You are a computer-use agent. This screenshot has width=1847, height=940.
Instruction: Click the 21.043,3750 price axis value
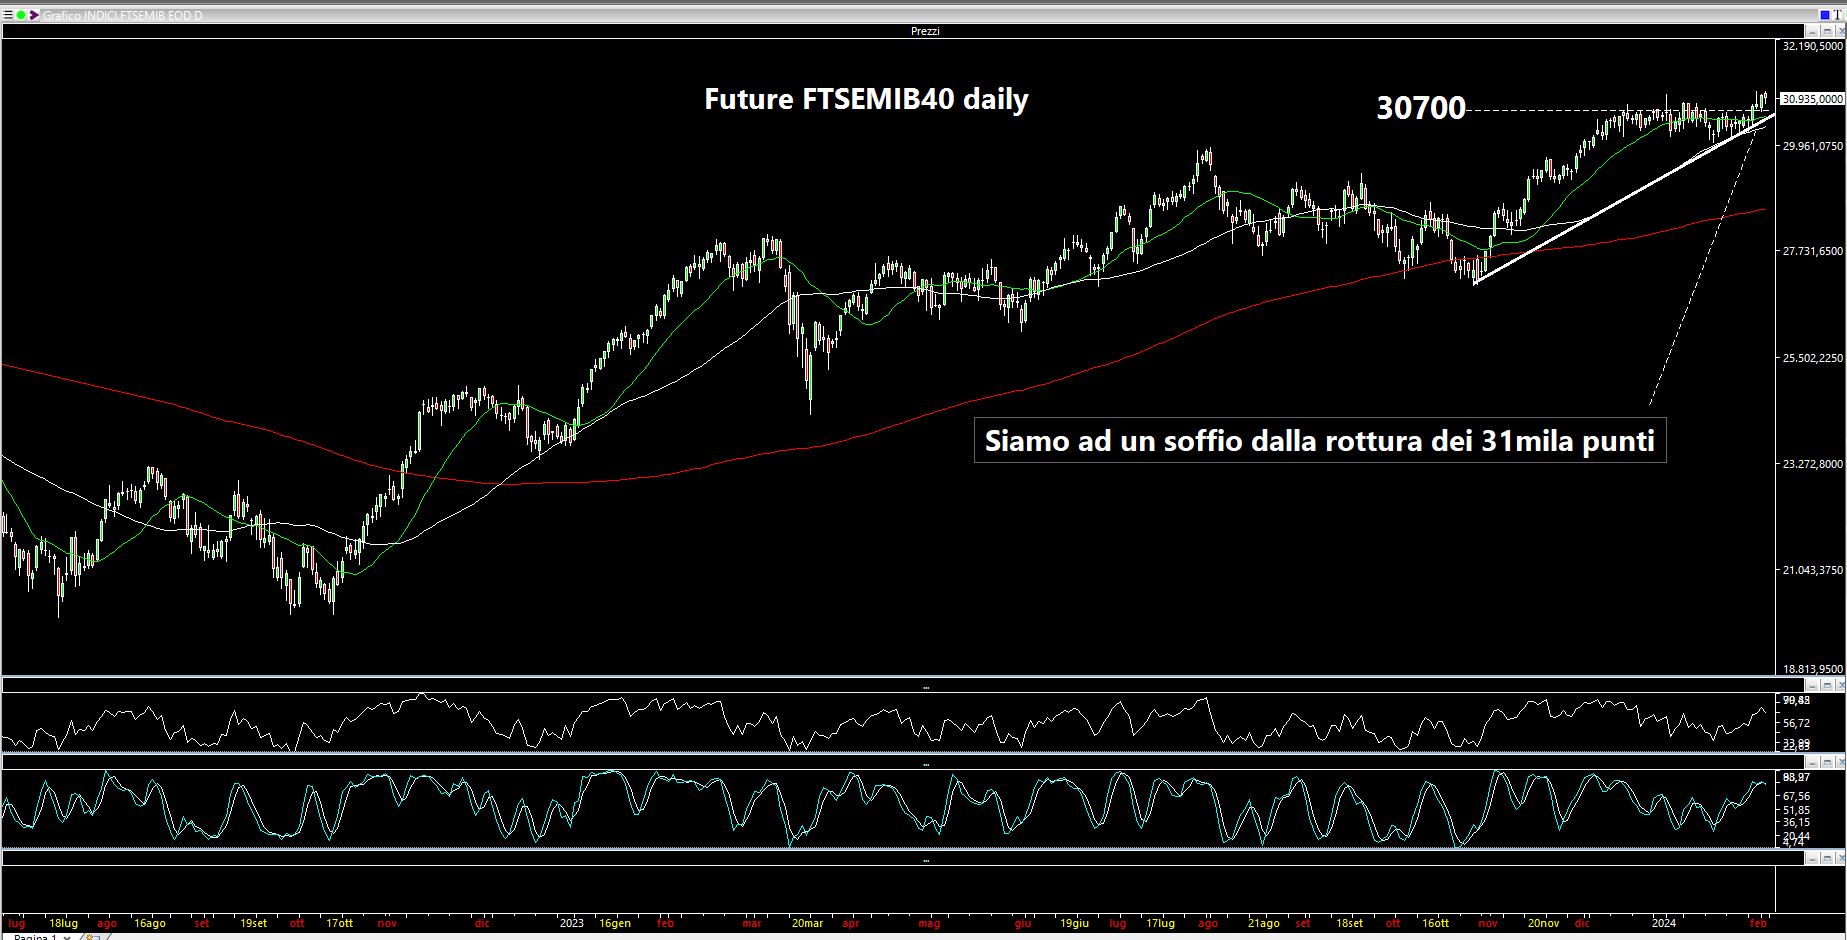[x=1813, y=570]
